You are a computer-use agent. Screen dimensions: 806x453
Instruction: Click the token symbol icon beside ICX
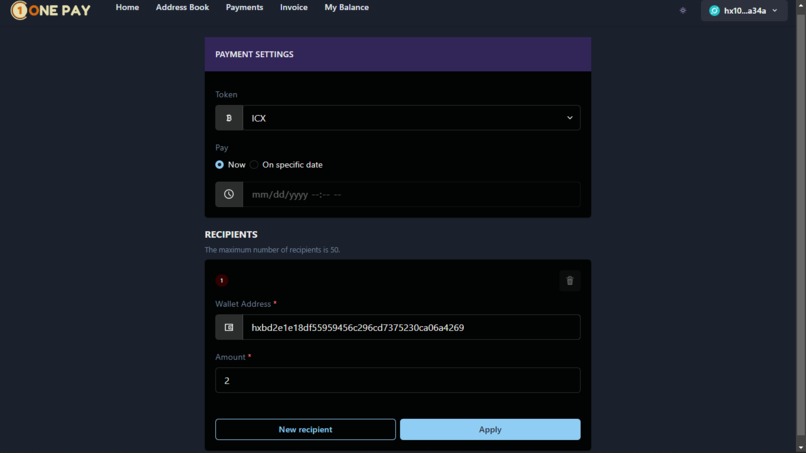coord(229,118)
